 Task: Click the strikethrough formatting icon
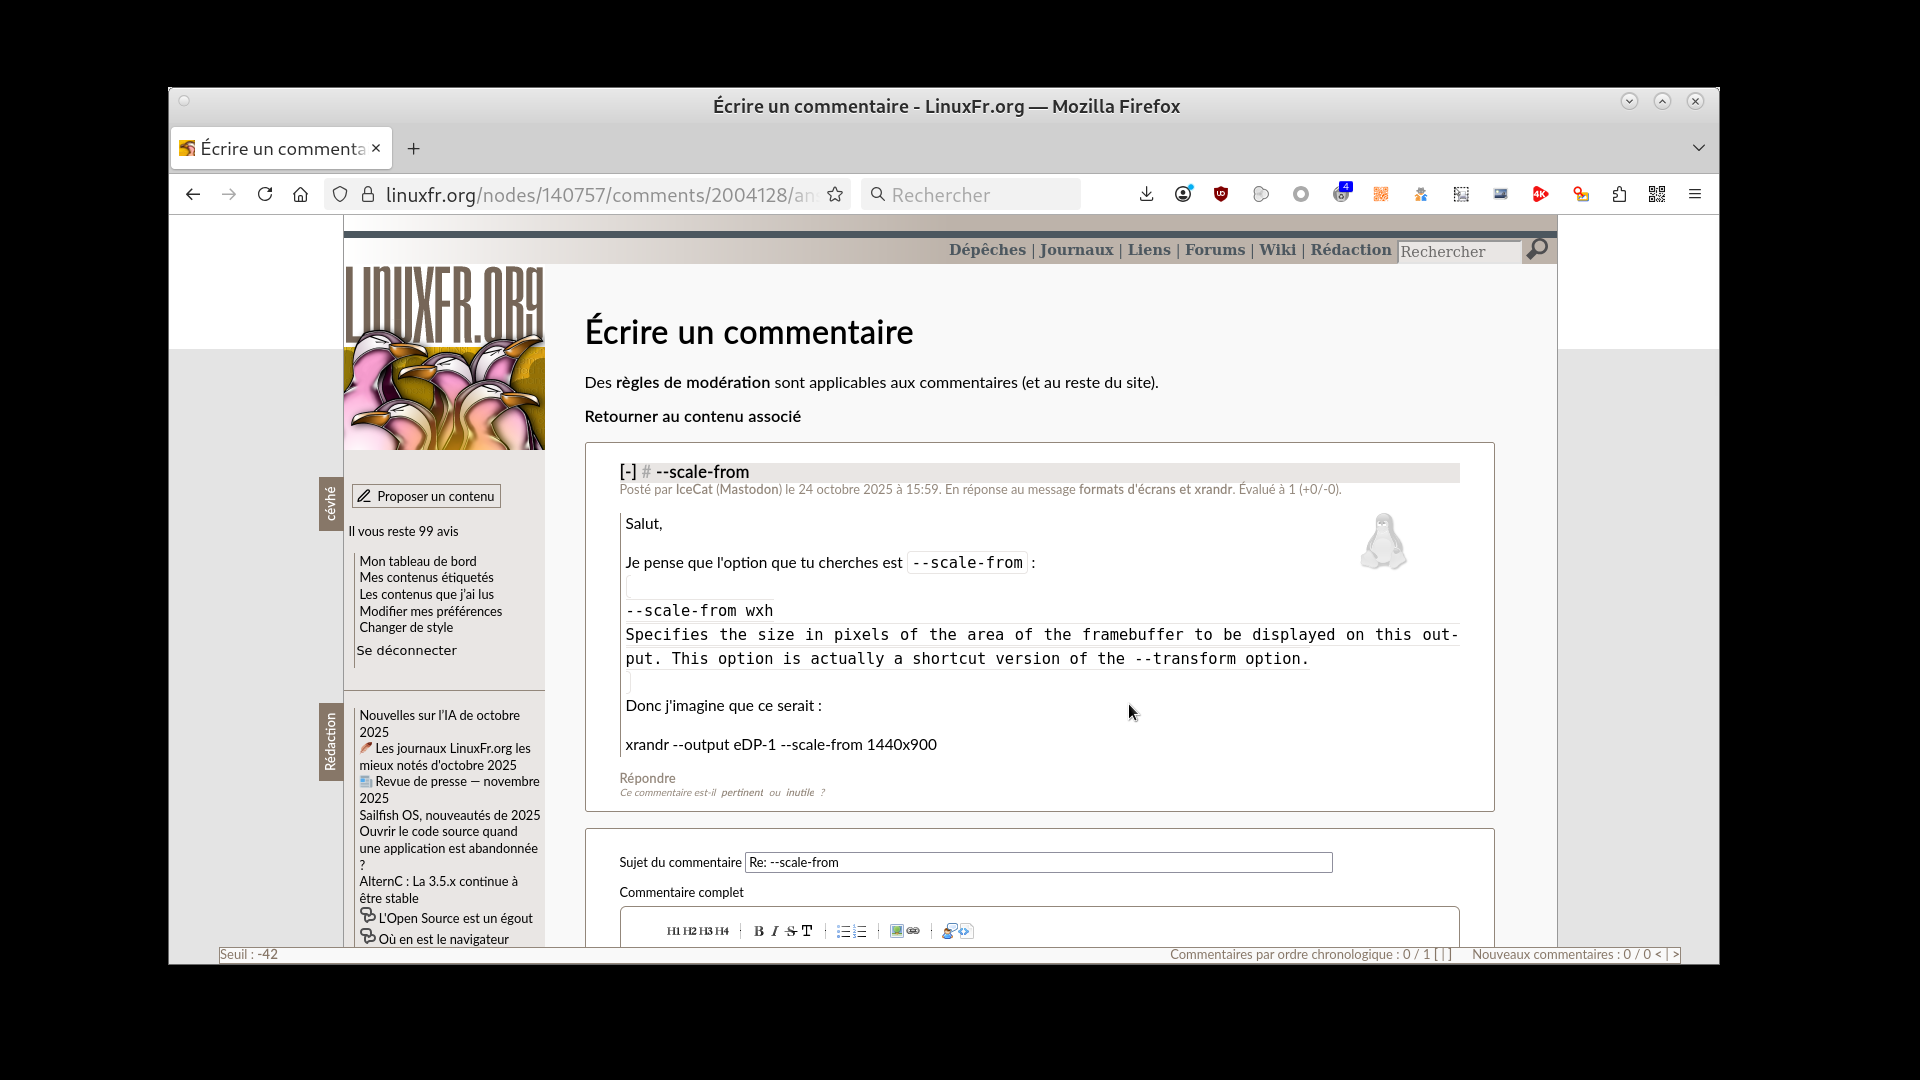[791, 931]
